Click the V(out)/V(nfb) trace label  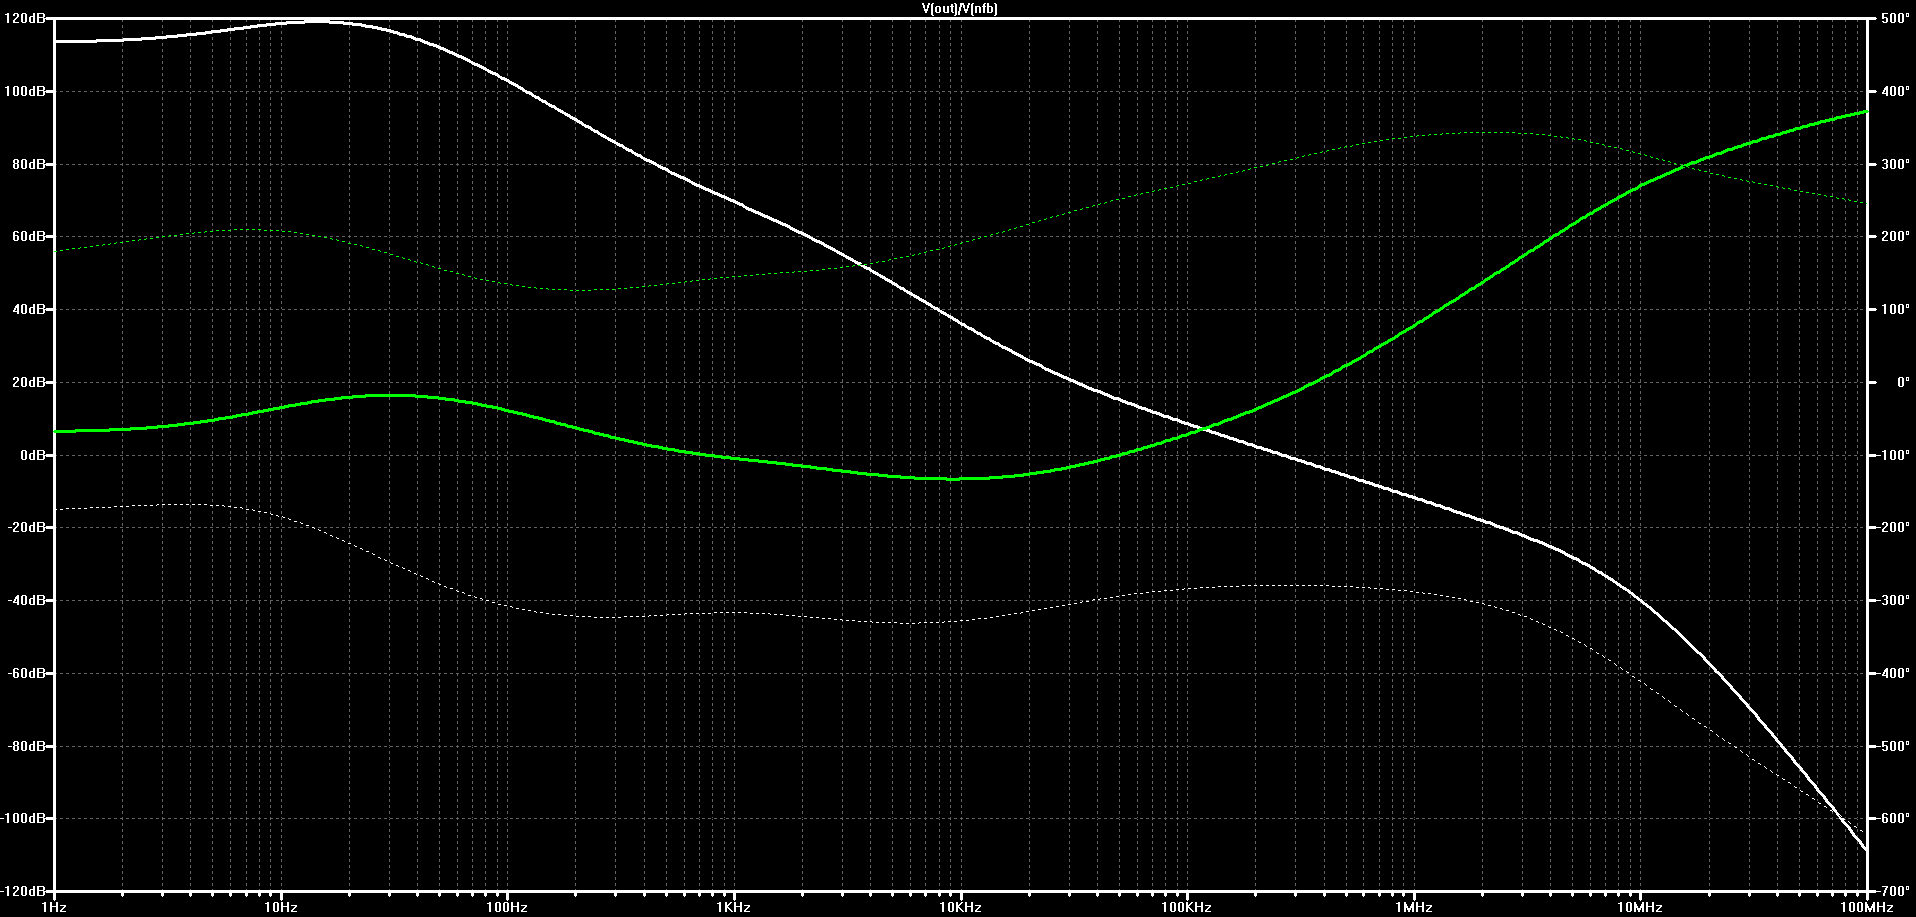(959, 8)
